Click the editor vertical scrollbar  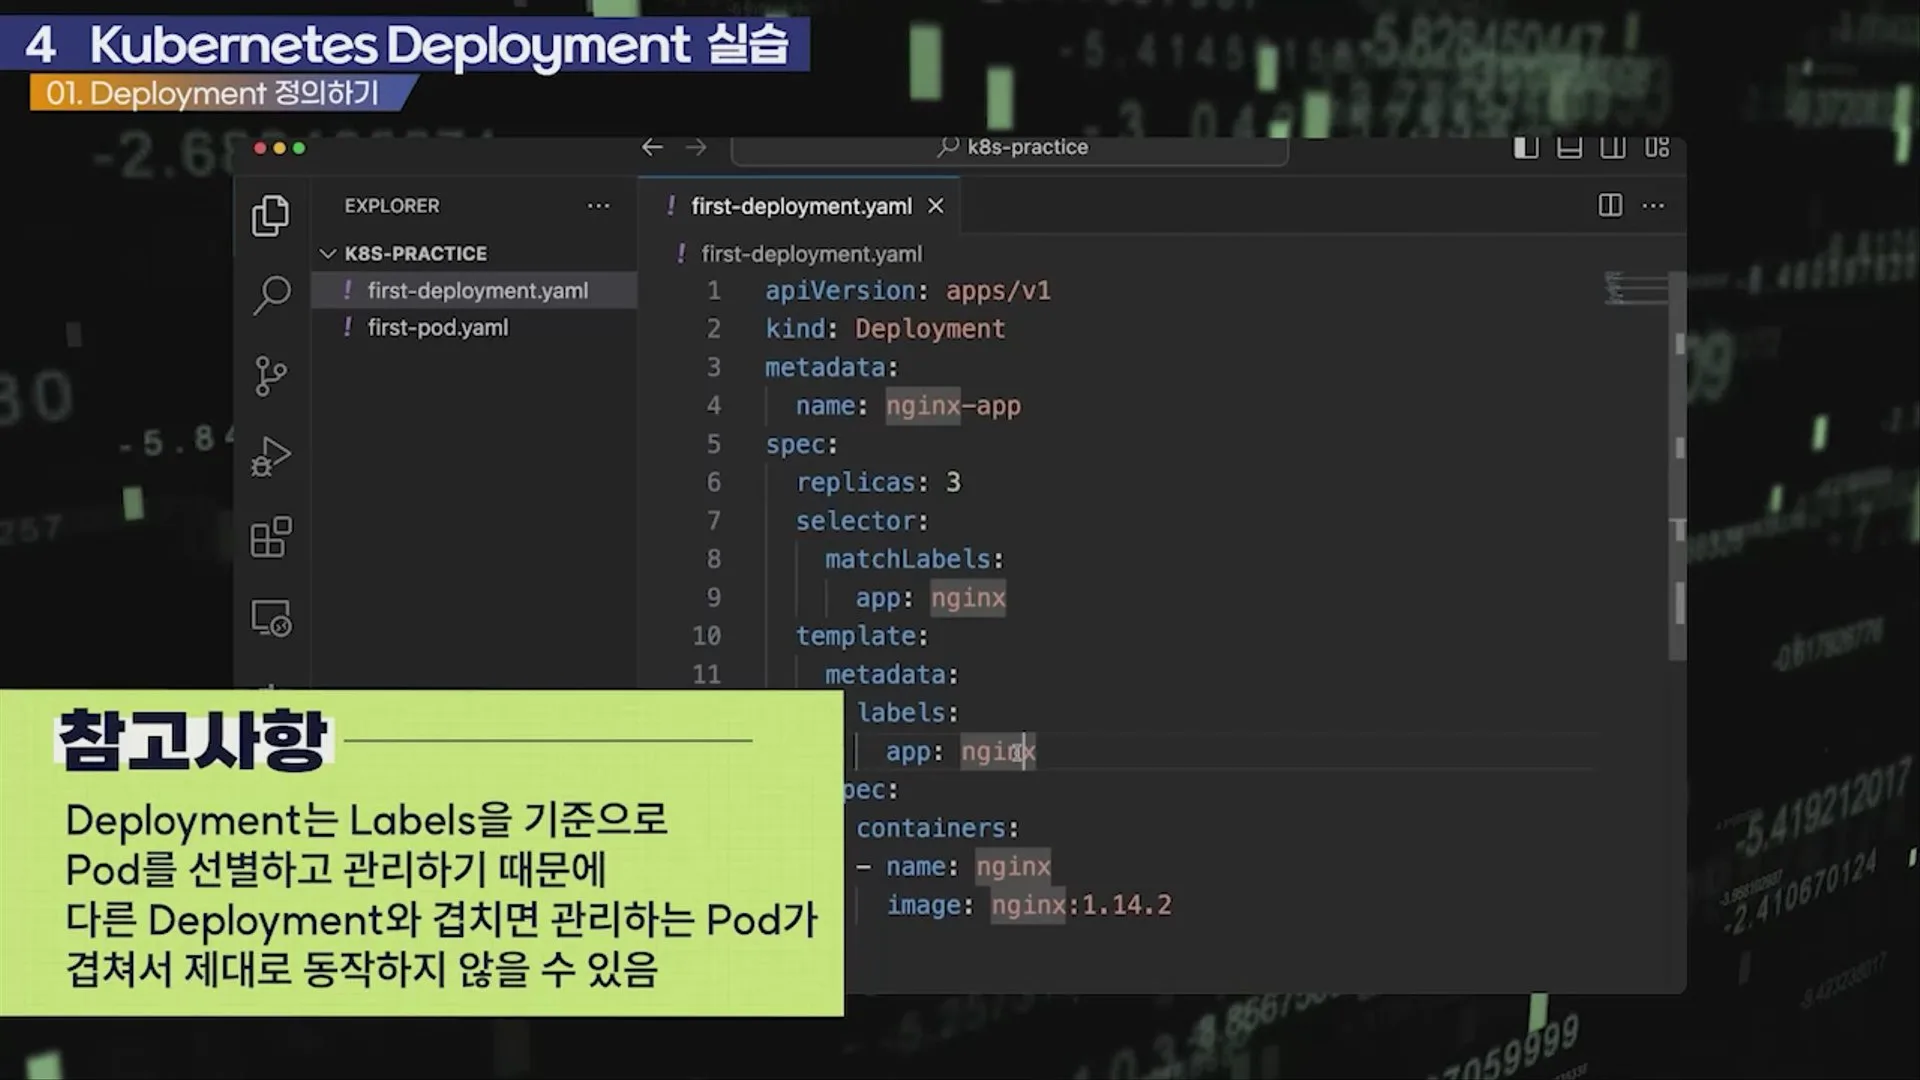(x=1678, y=465)
